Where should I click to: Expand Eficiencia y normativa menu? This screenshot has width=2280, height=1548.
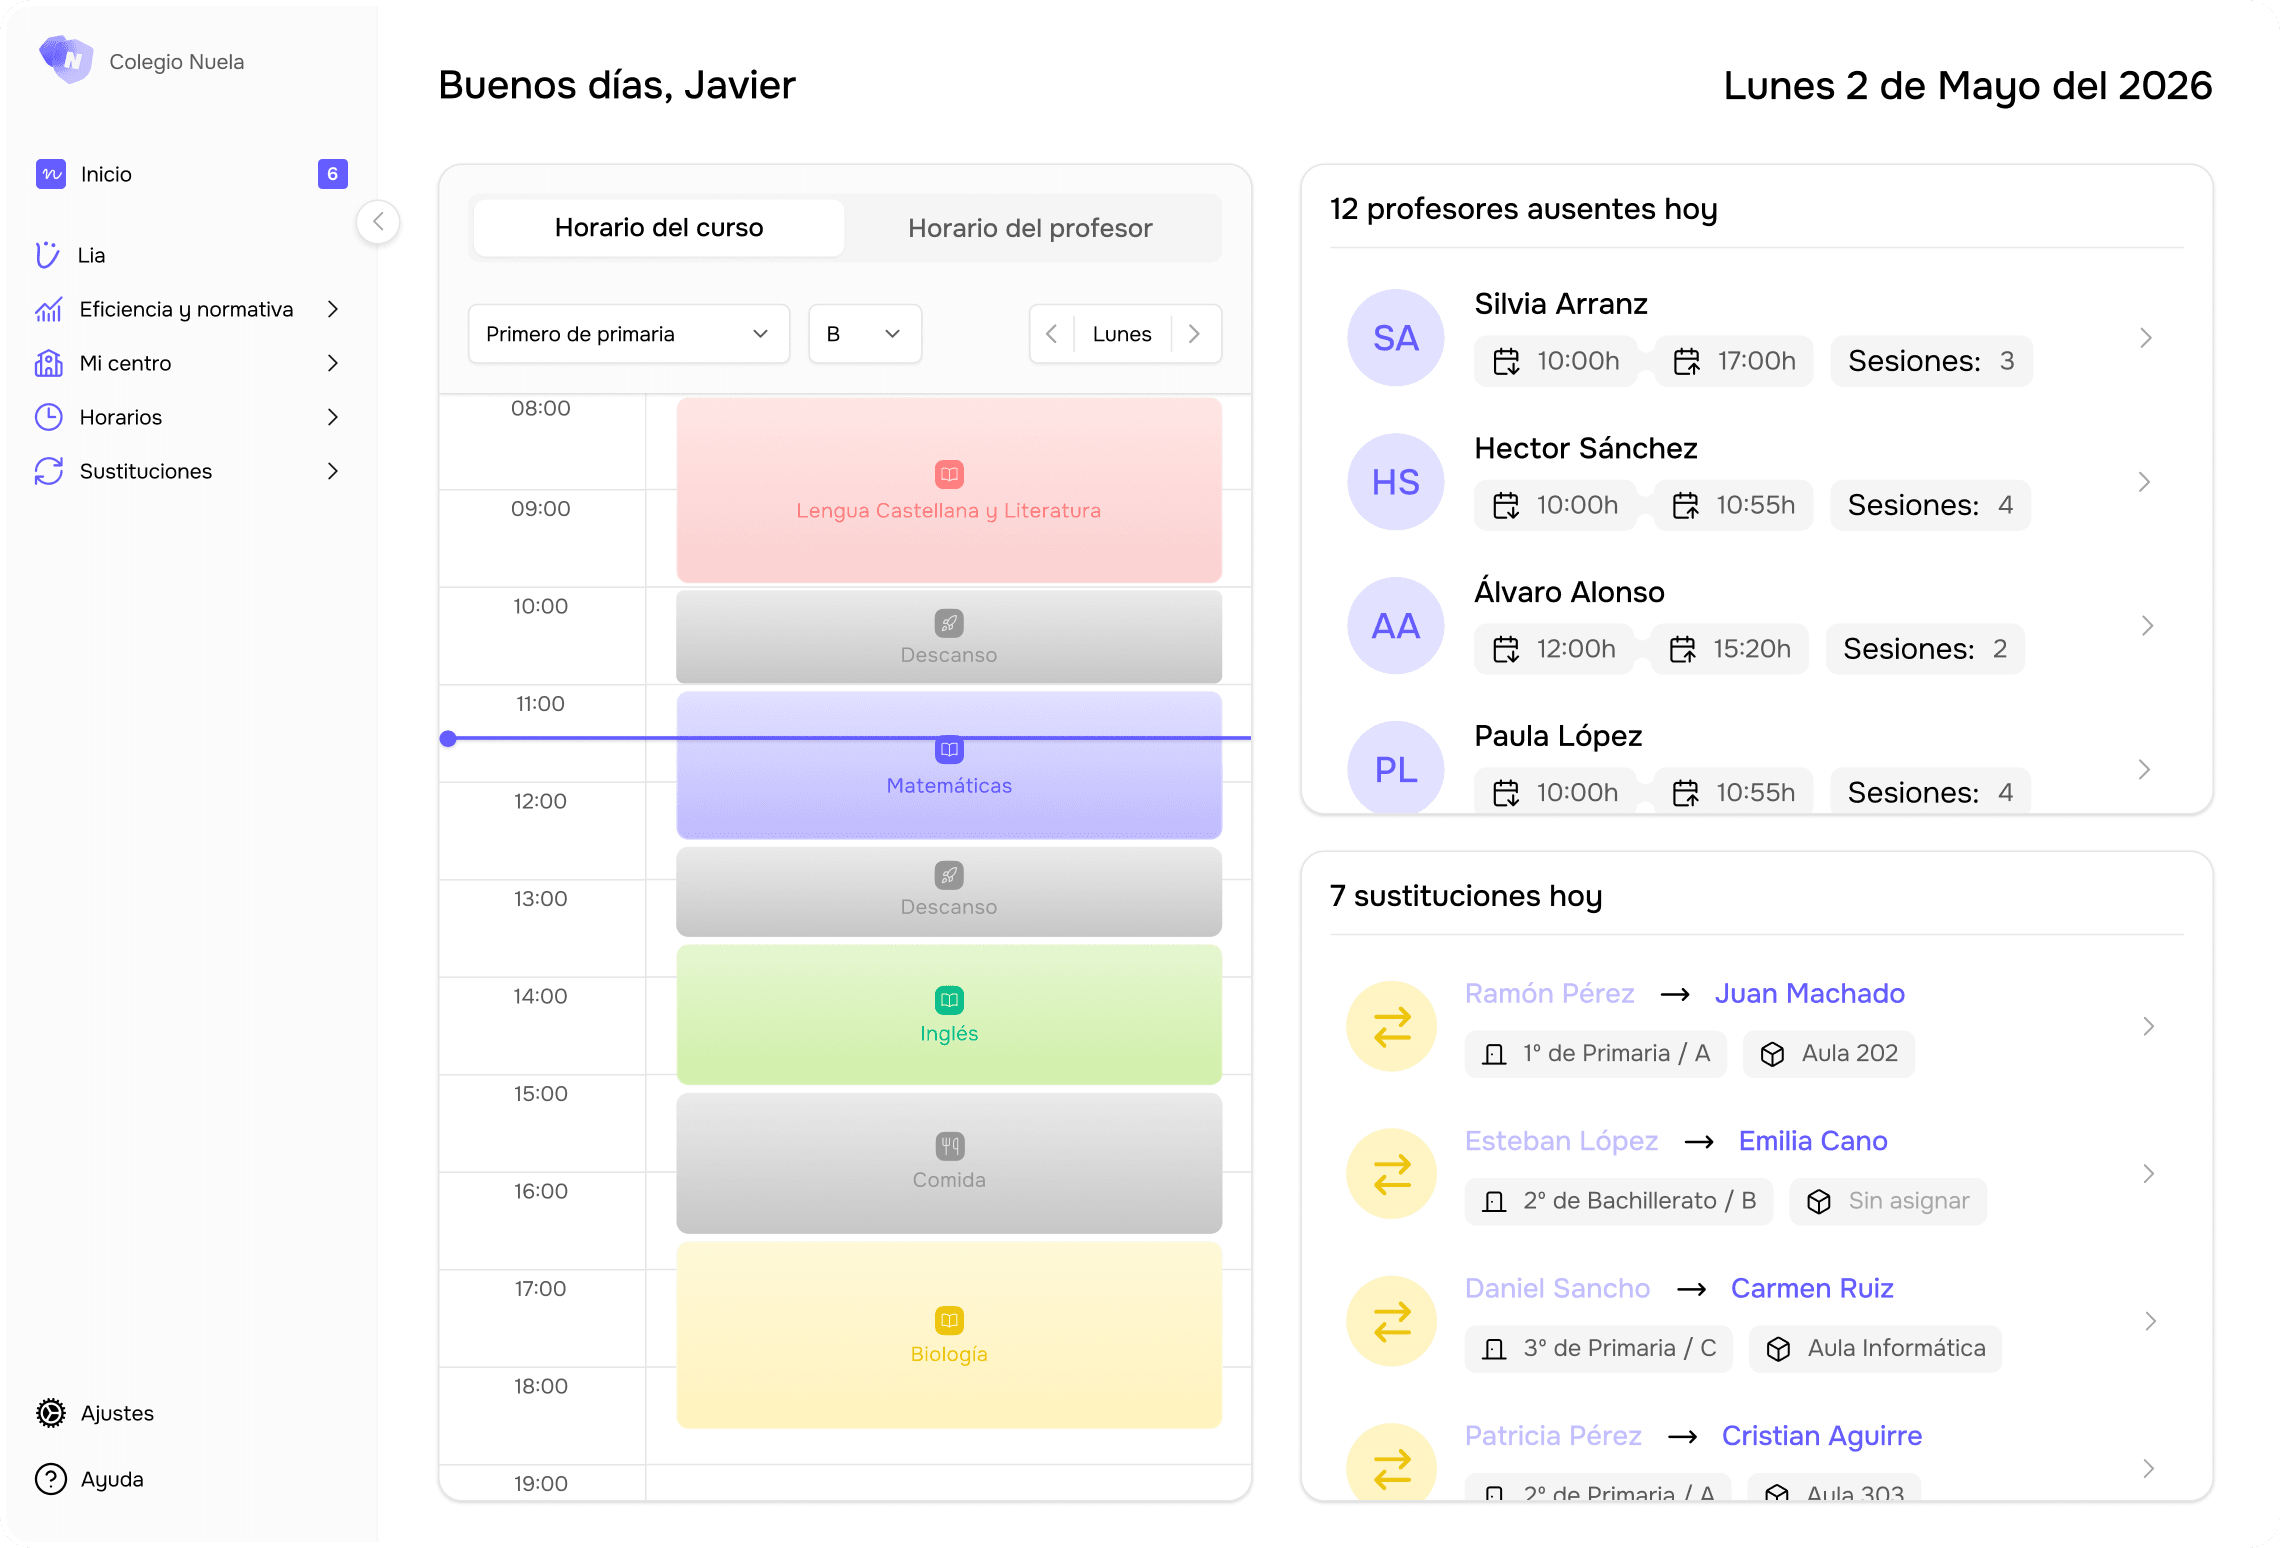(x=333, y=309)
